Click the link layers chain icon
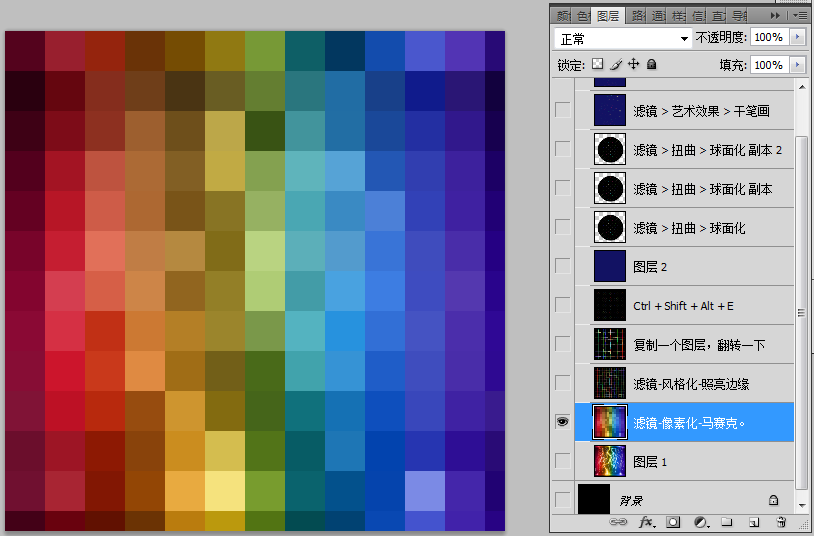814x536 pixels. 618,522
